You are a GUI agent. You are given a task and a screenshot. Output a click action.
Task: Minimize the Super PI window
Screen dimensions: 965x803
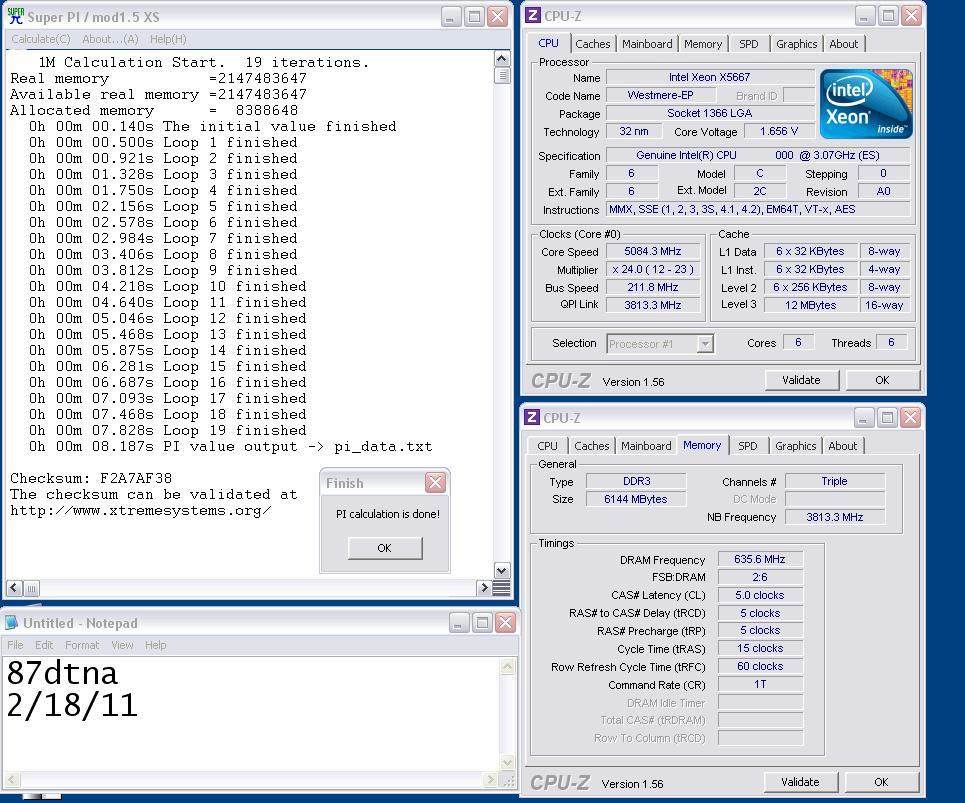tap(451, 17)
